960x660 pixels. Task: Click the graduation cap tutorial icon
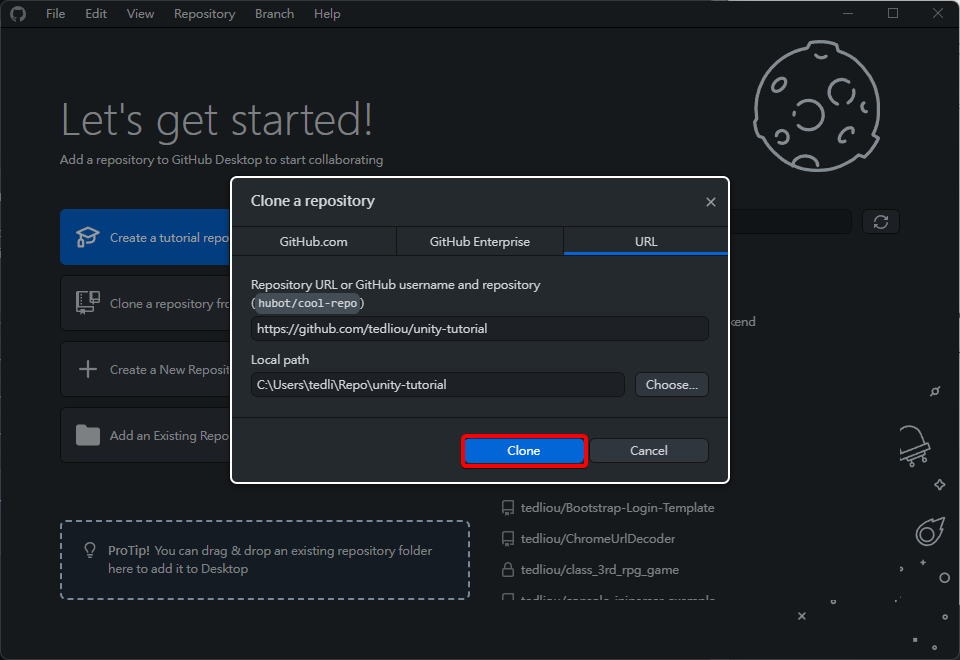[x=88, y=237]
